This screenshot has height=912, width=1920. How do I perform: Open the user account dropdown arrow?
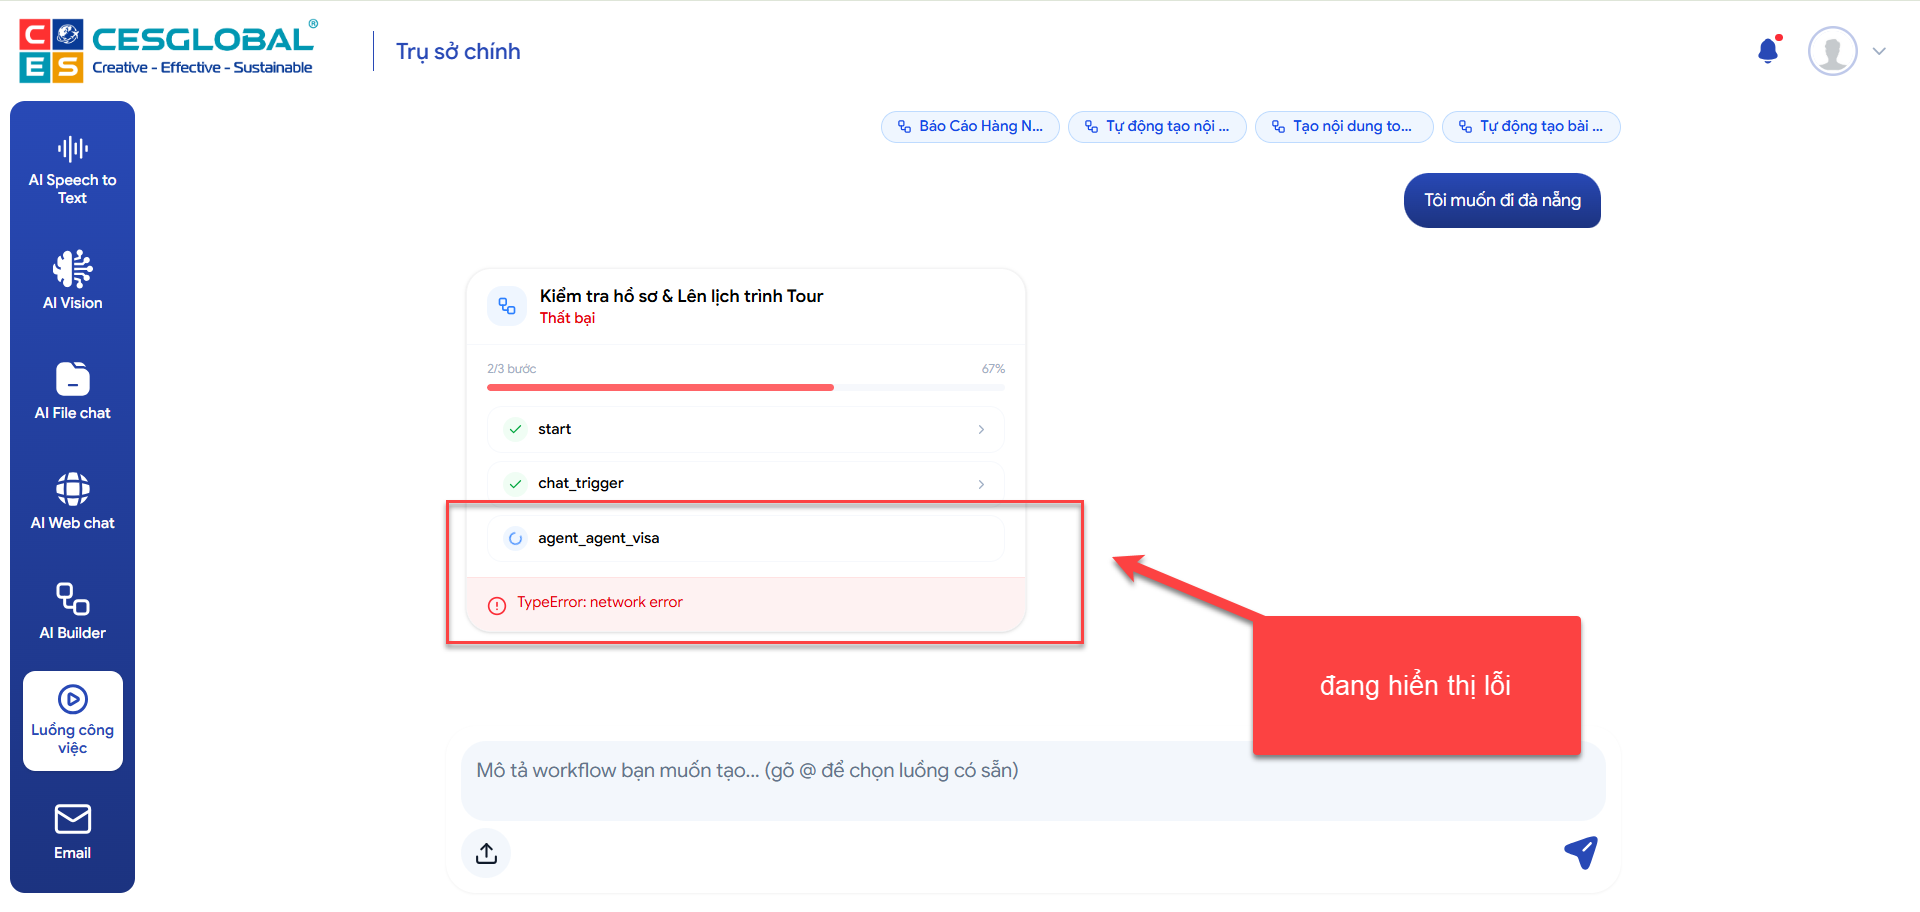pyautogui.click(x=1879, y=51)
